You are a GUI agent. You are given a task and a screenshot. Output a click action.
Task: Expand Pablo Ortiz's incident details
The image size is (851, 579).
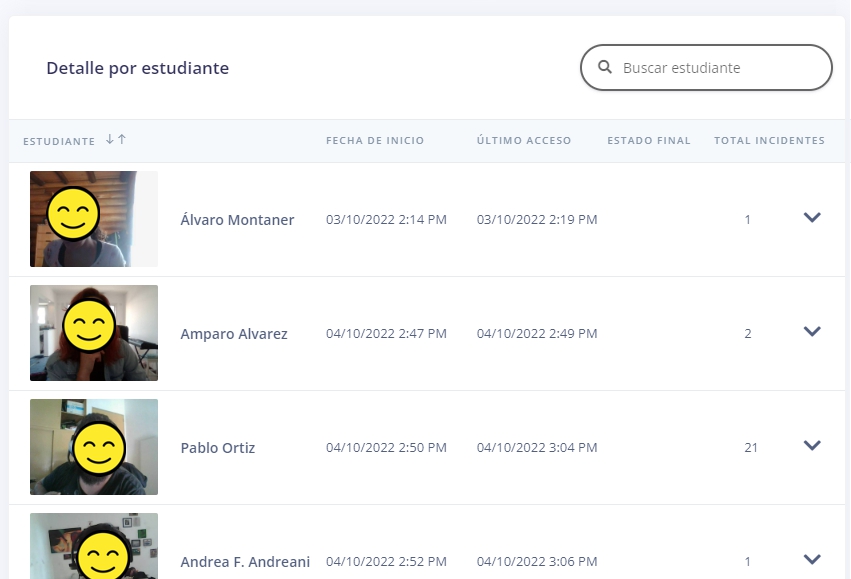pos(812,445)
